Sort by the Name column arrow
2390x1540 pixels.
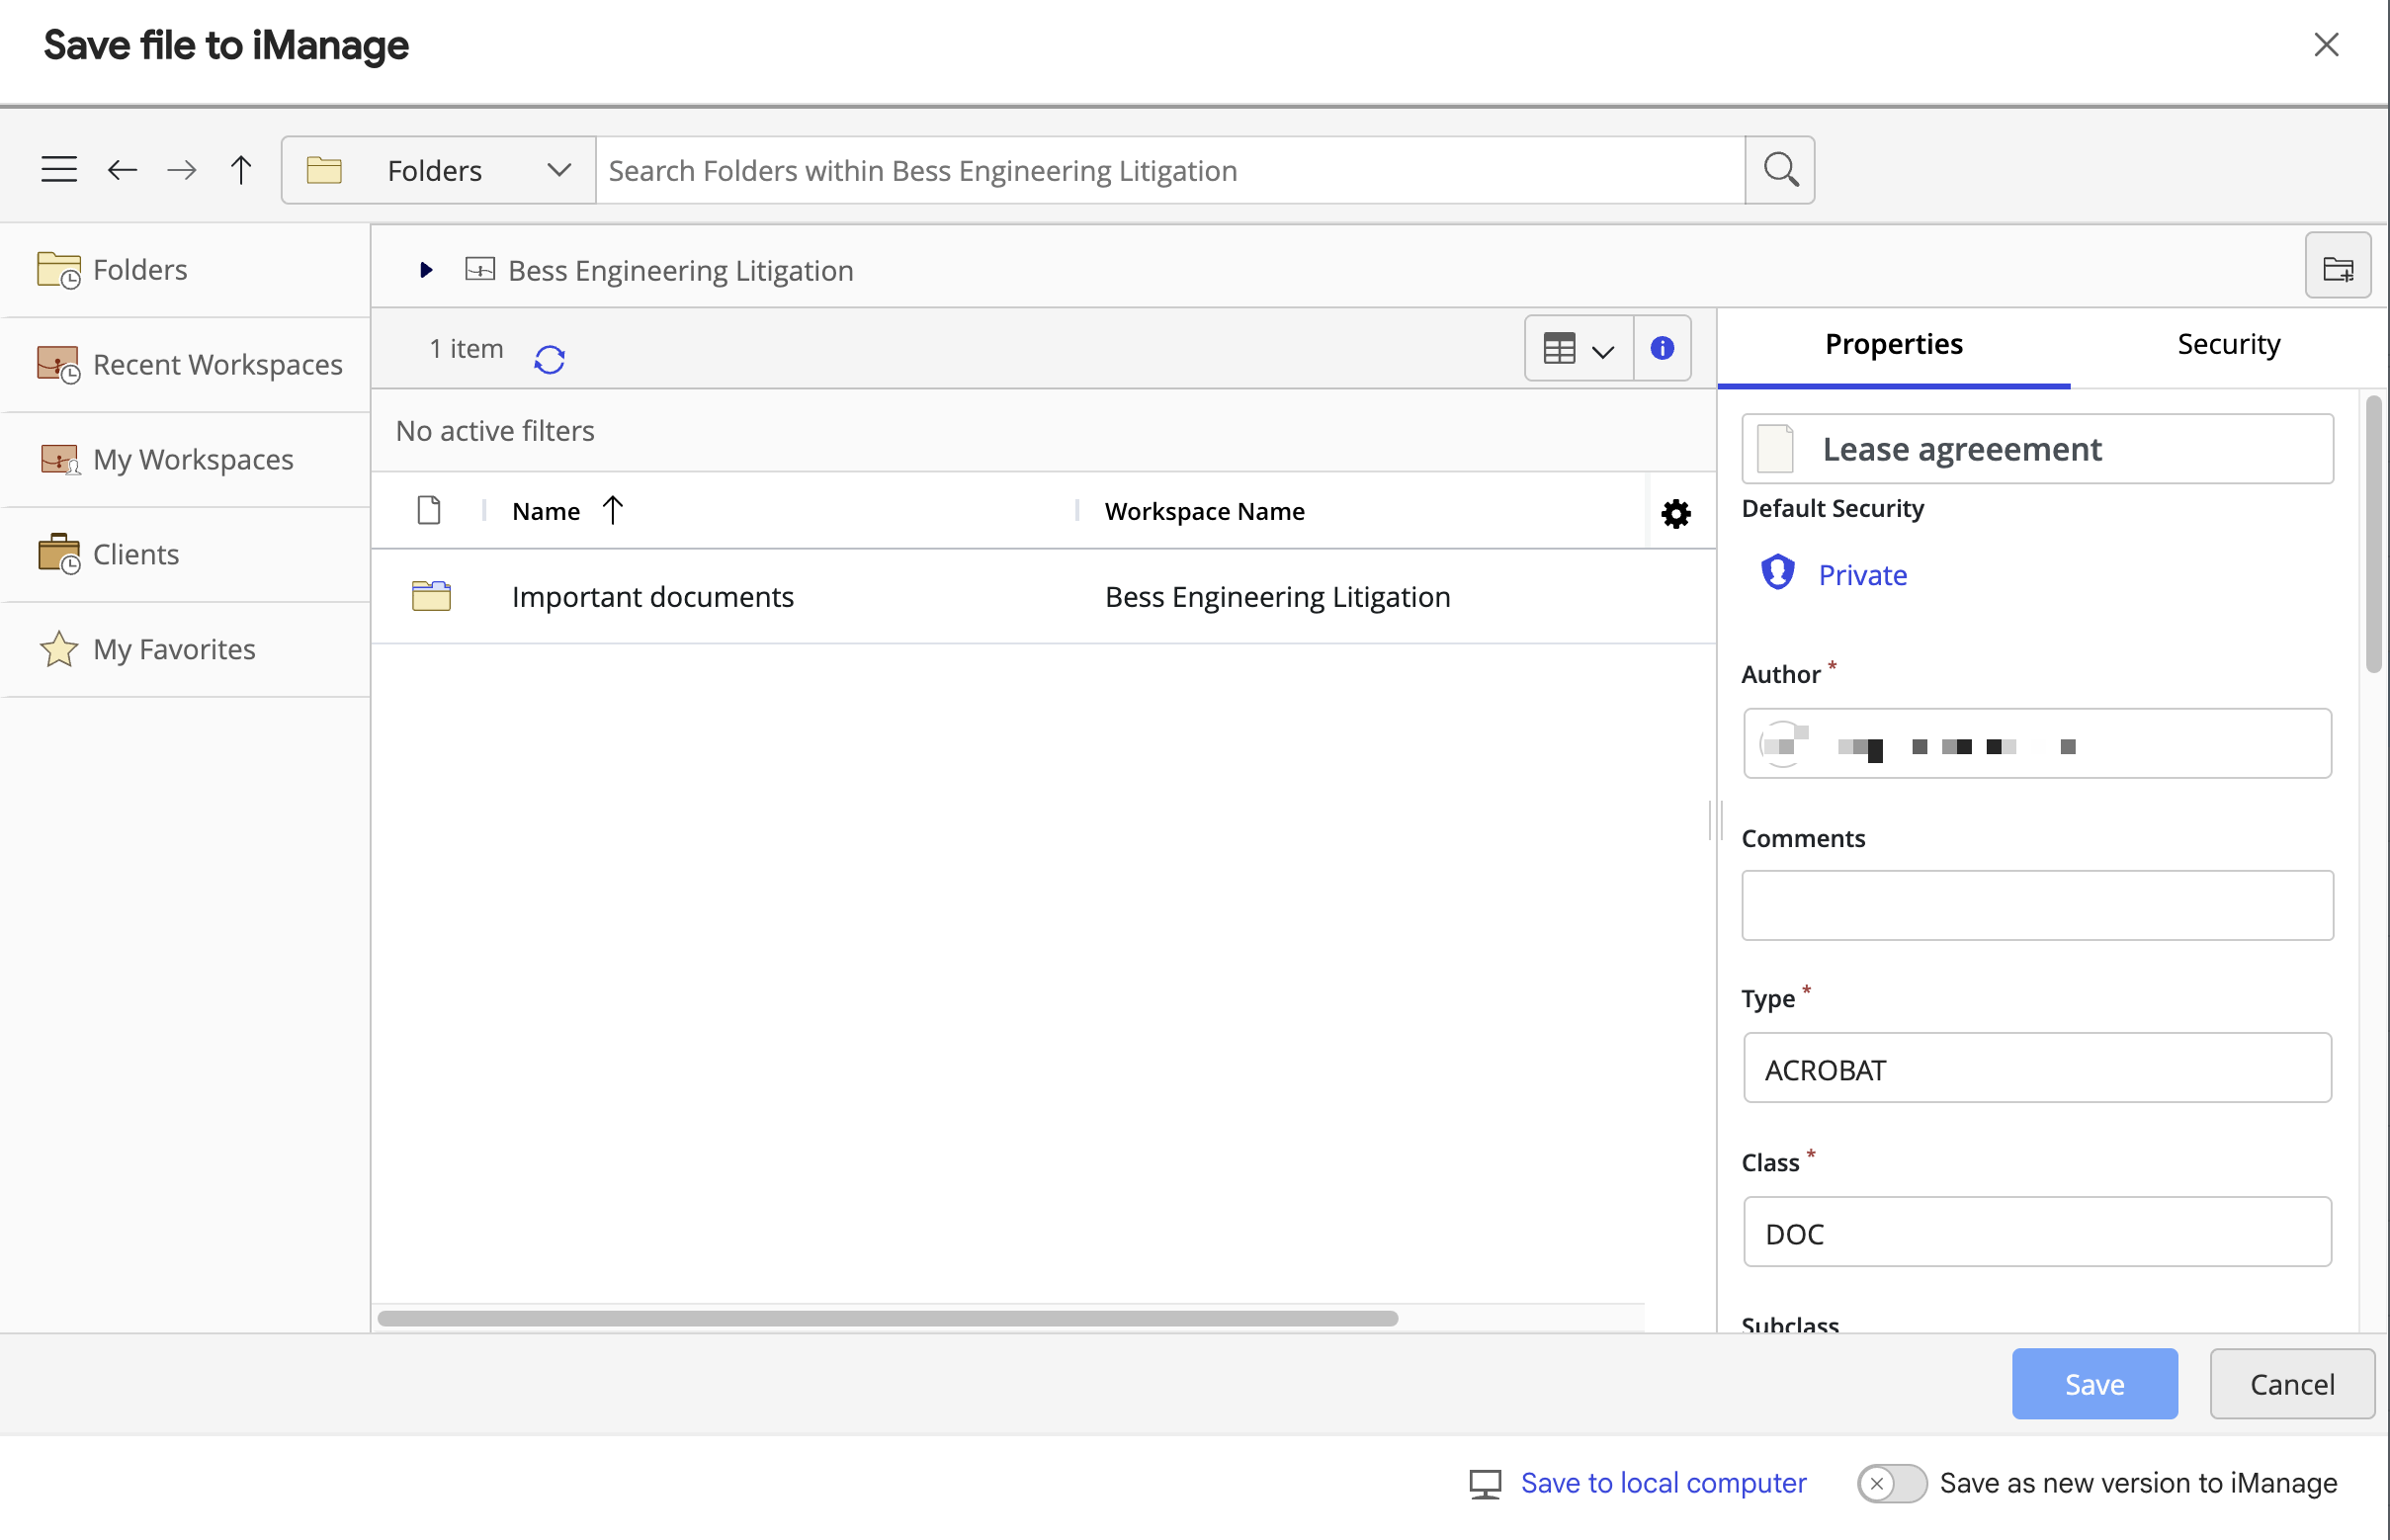click(613, 511)
